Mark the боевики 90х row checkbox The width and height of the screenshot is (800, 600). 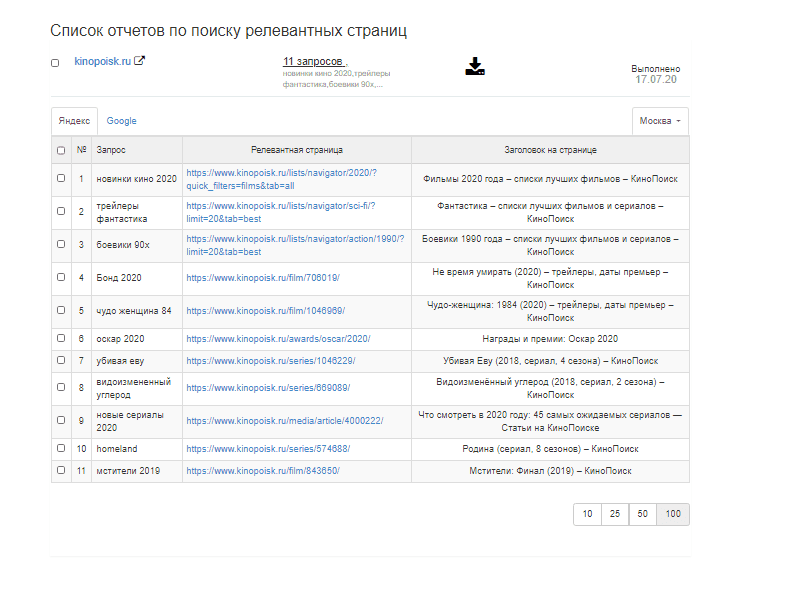[61, 244]
